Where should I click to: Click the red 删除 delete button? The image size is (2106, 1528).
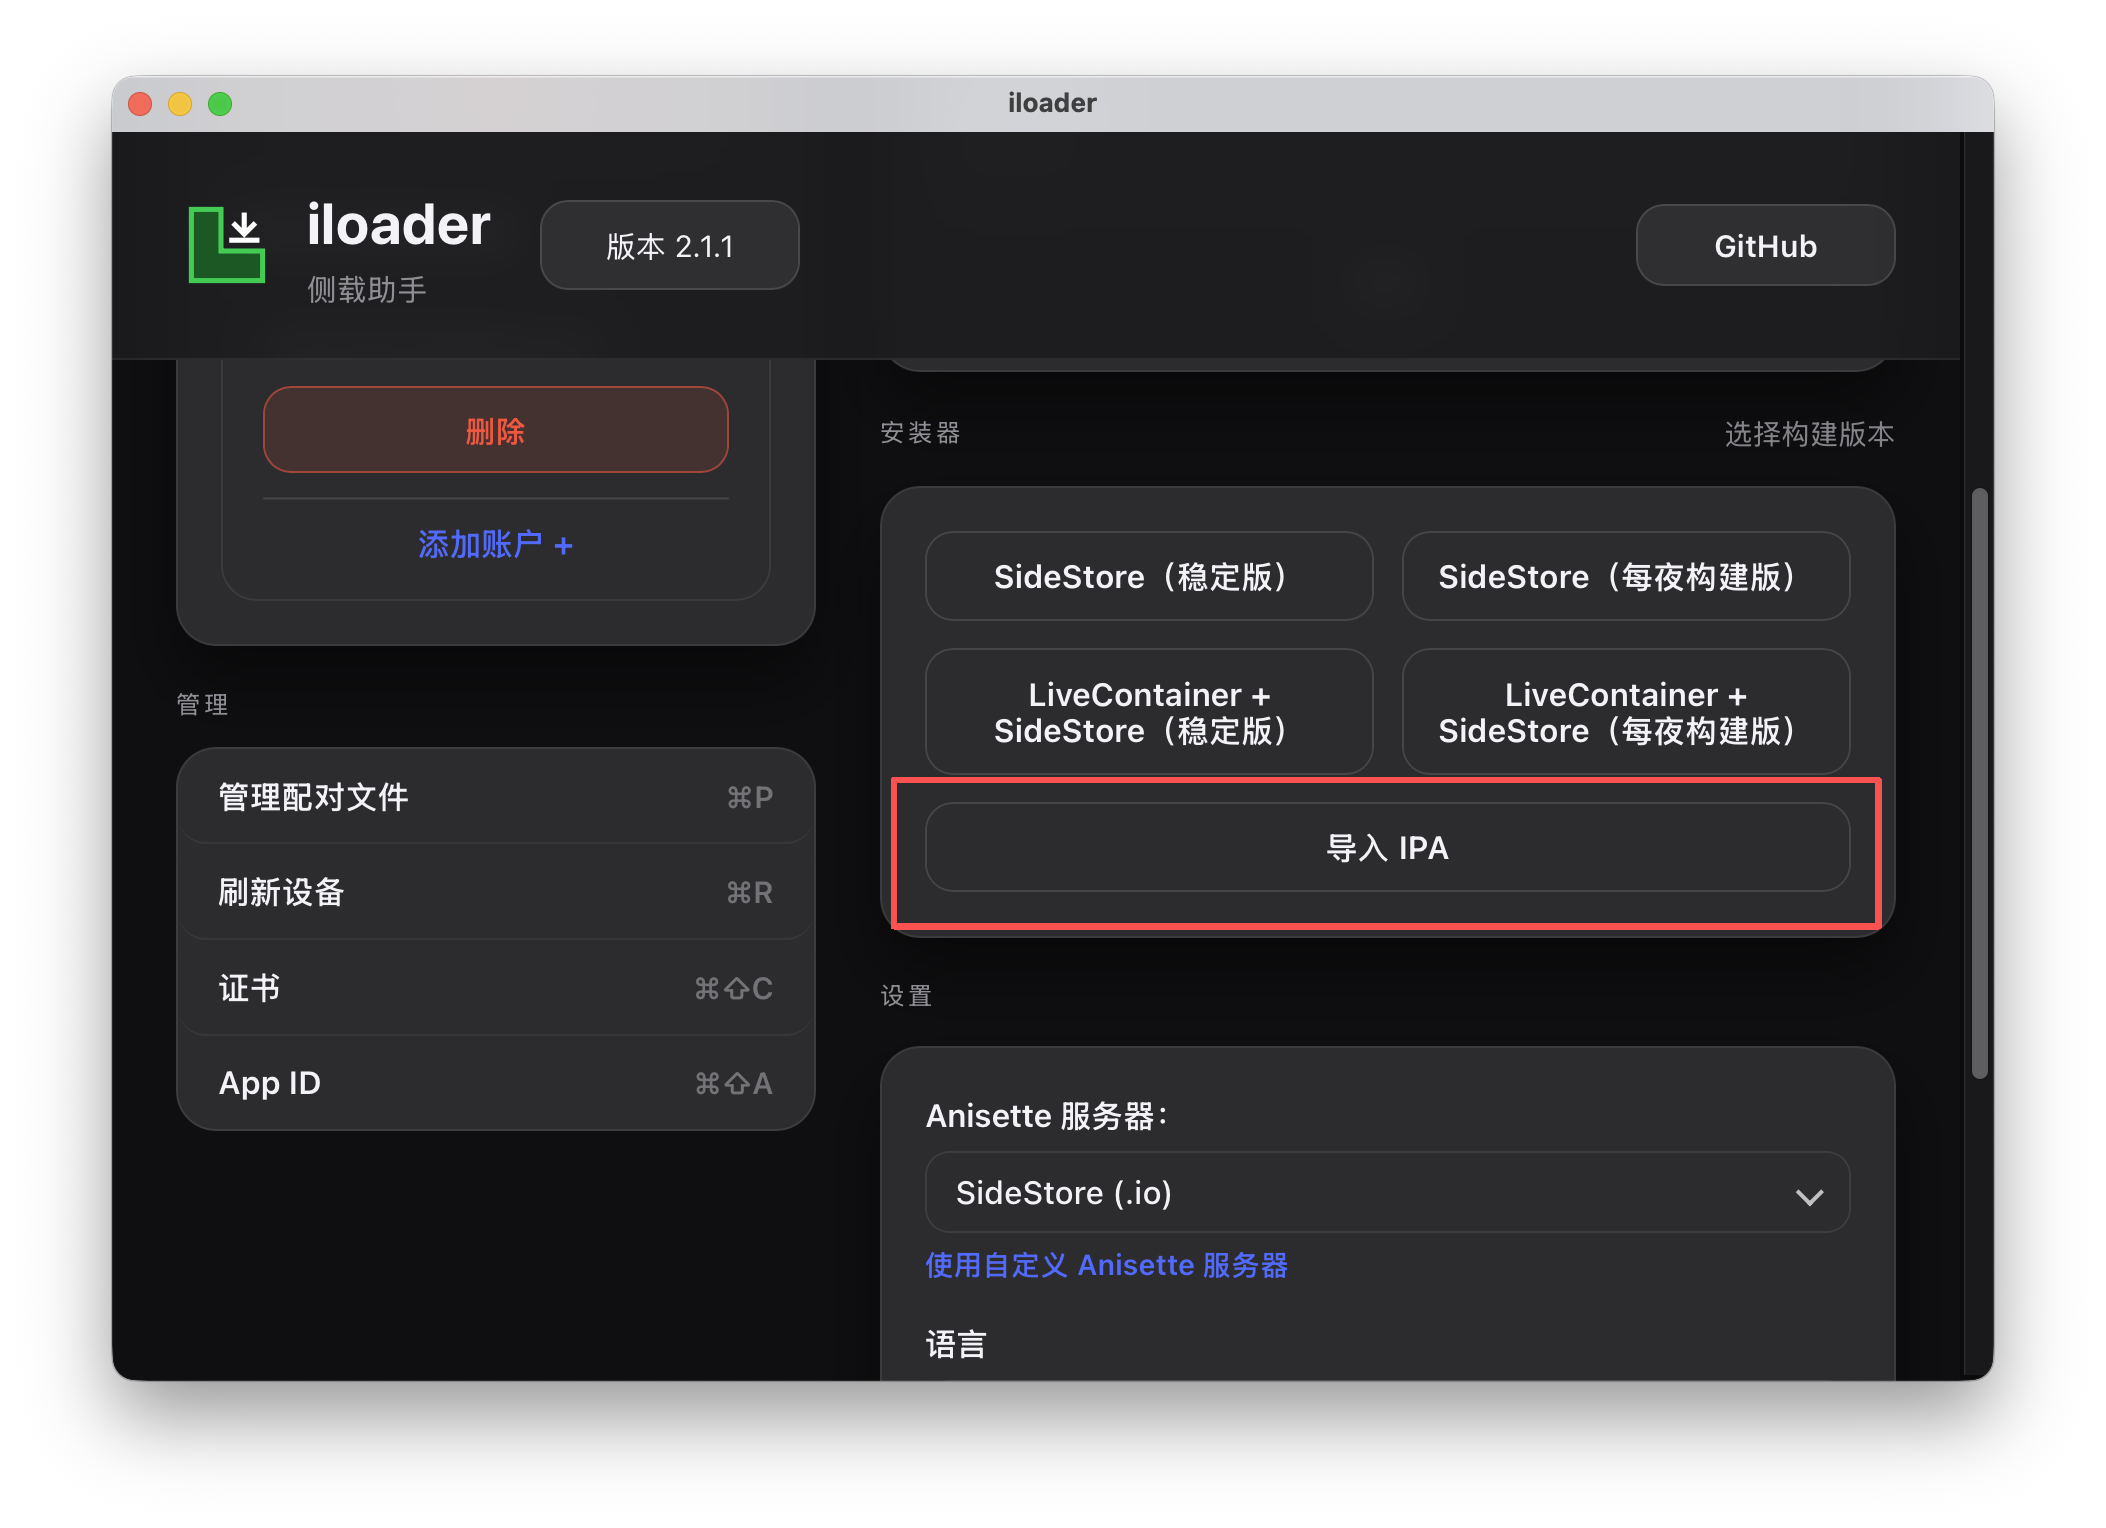(x=495, y=431)
